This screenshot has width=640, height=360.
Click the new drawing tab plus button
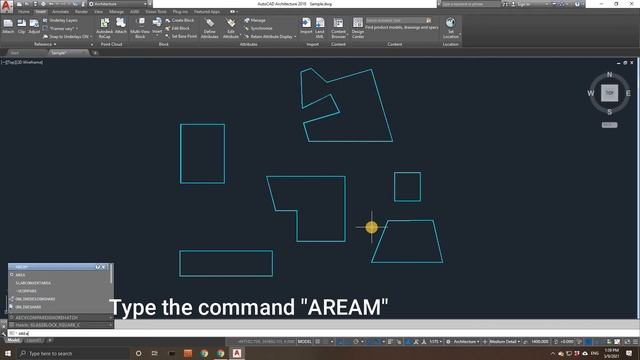[x=95, y=53]
